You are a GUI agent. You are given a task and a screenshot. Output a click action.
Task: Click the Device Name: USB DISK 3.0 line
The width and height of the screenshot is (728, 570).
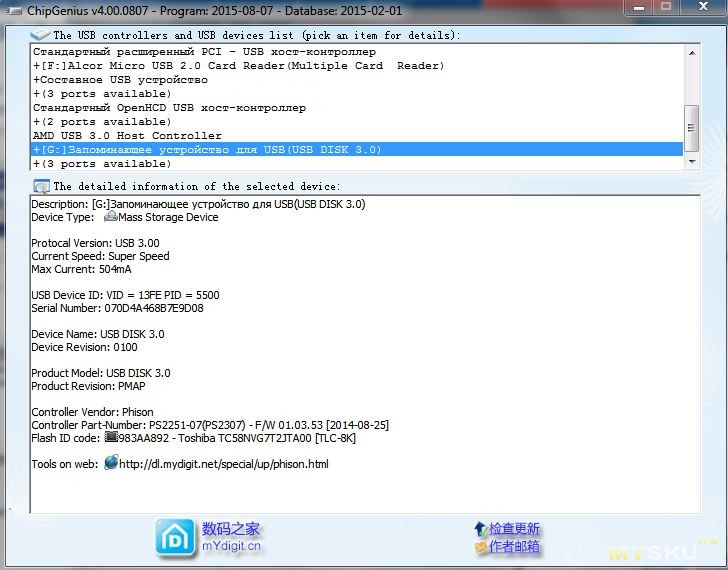(x=98, y=334)
